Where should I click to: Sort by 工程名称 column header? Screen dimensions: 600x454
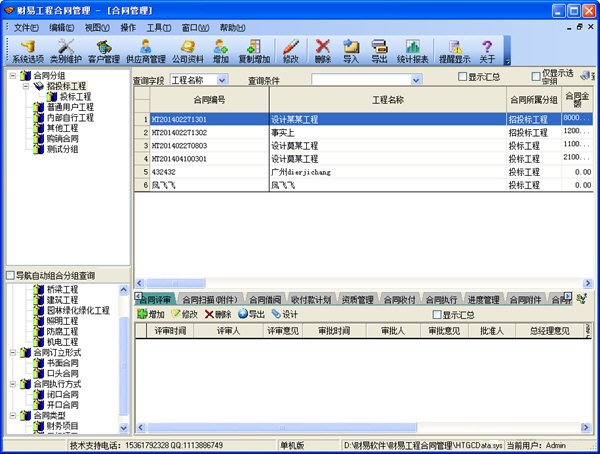(388, 100)
